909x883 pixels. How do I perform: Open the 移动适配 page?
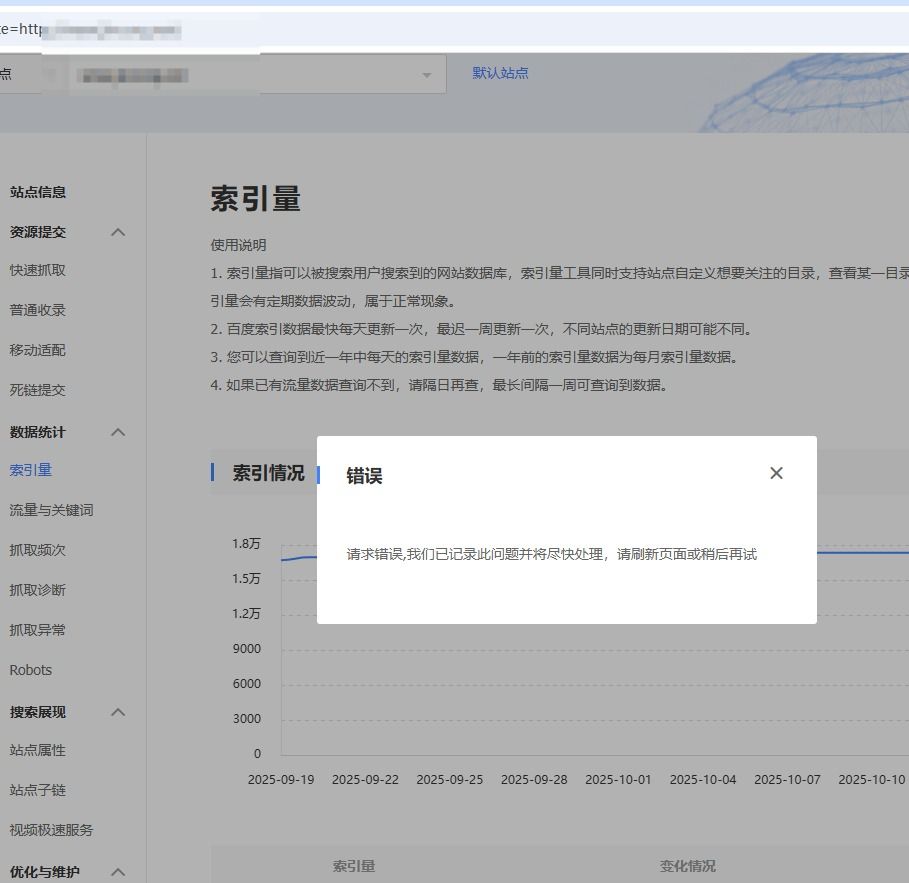[x=38, y=350]
